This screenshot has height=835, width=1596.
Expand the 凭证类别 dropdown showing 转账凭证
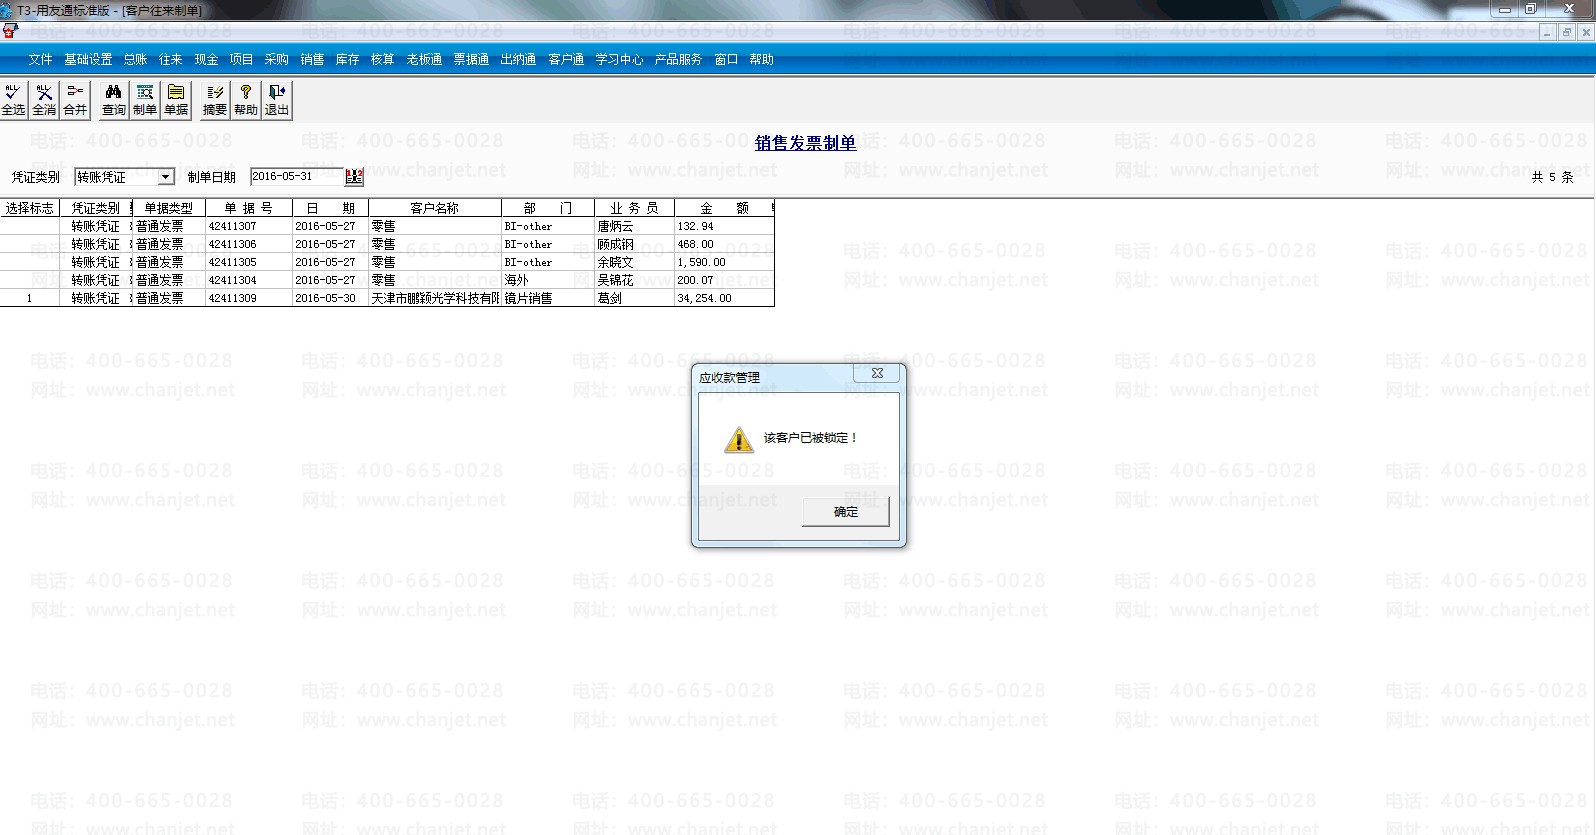166,177
